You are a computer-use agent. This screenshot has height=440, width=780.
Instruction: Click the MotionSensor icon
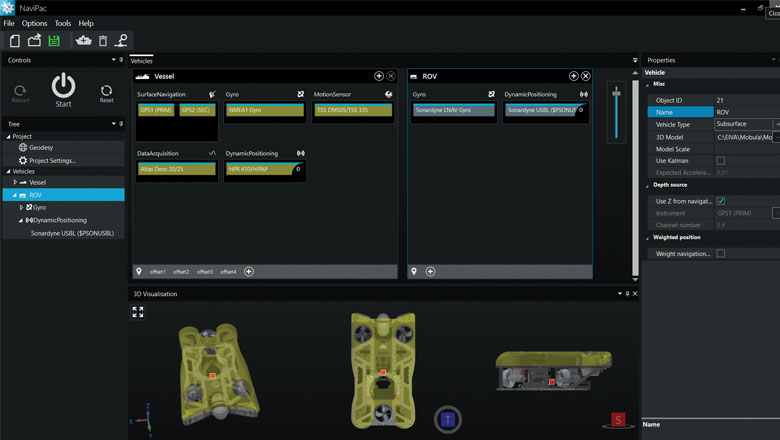[x=389, y=94]
